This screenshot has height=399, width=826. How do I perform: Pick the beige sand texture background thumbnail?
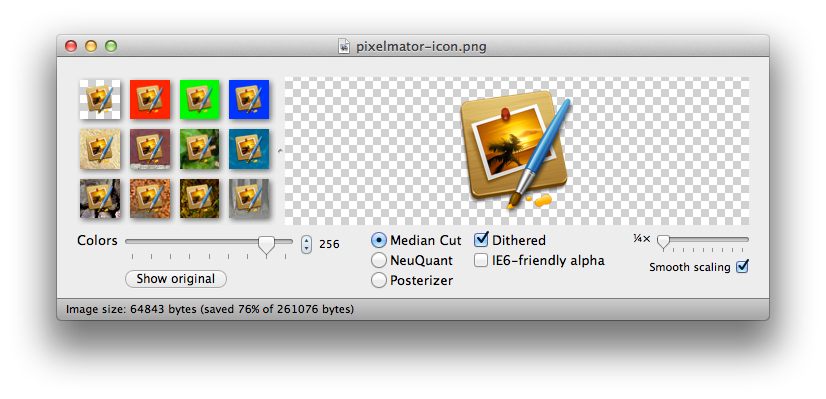click(x=100, y=149)
